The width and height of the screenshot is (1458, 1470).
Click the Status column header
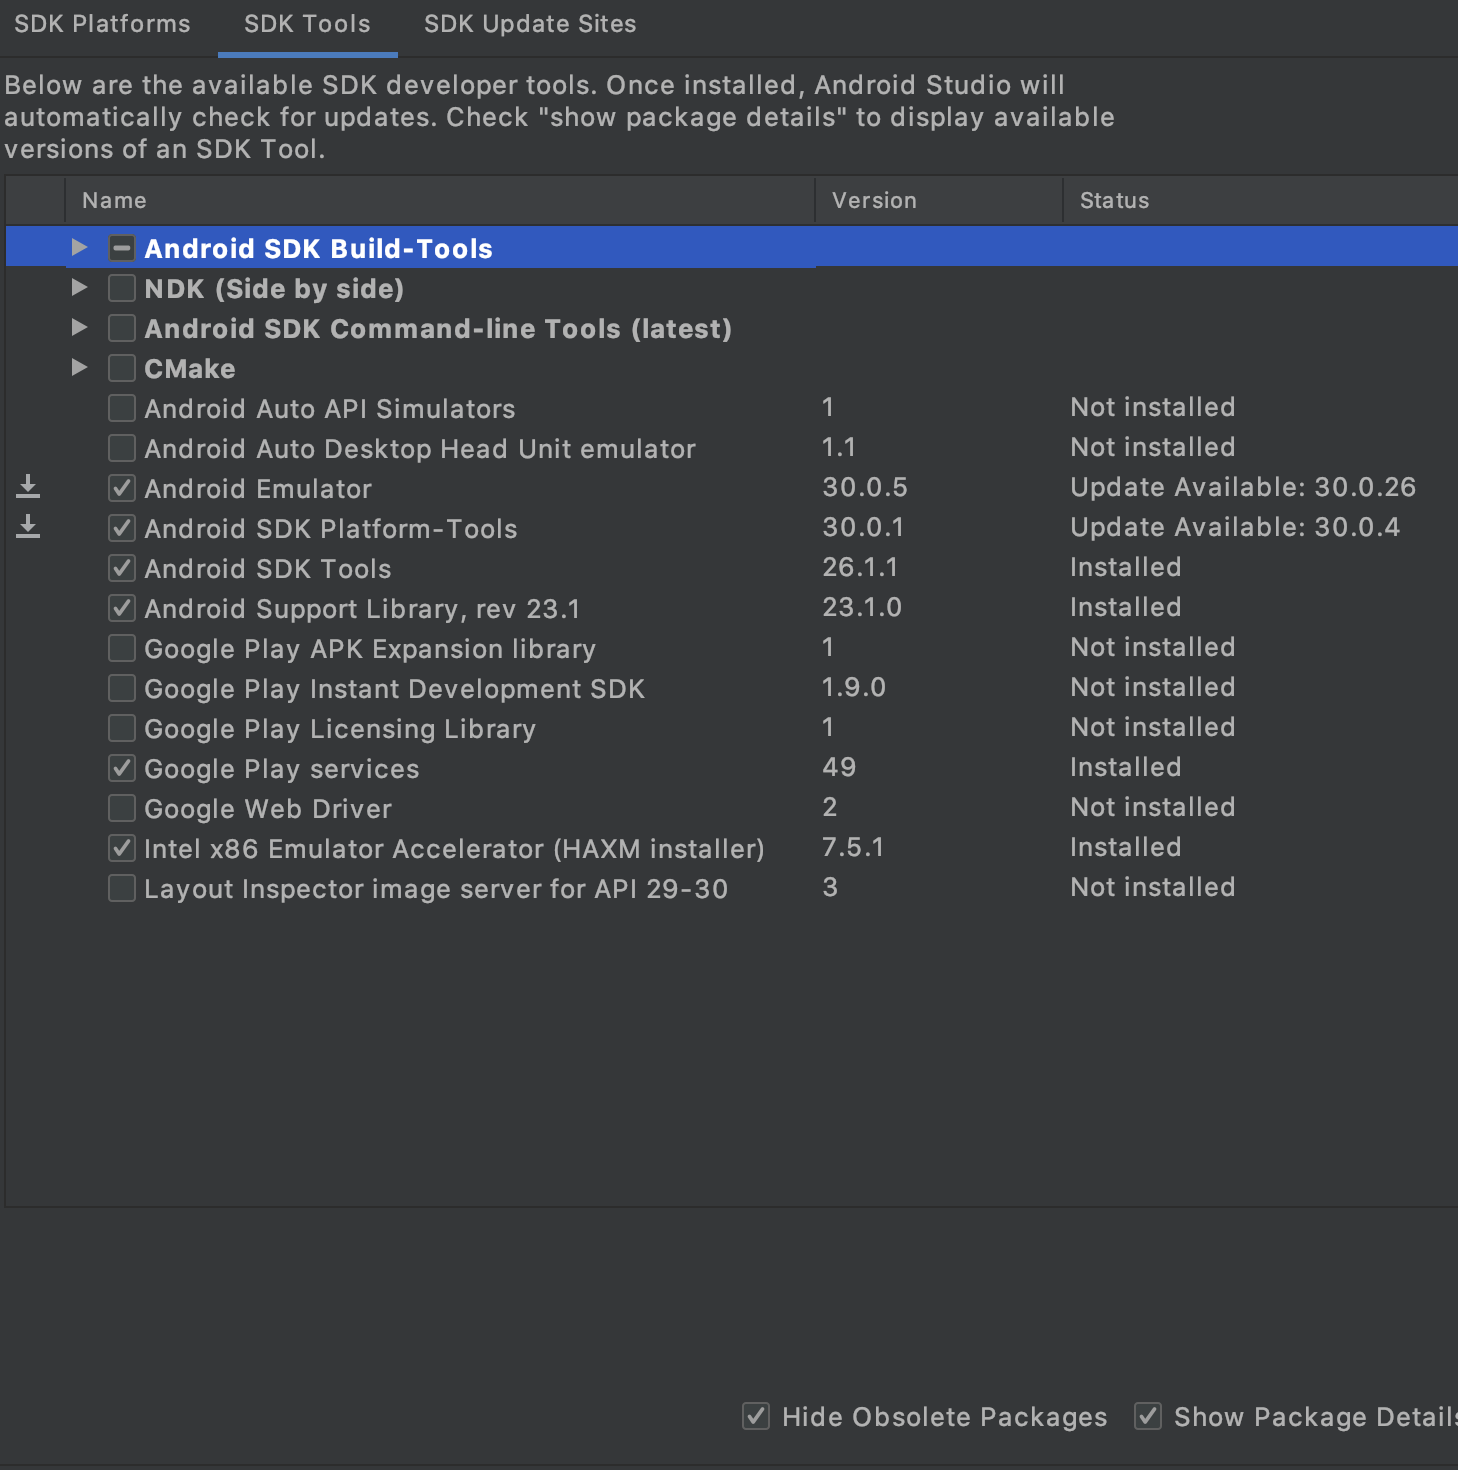pyautogui.click(x=1114, y=201)
